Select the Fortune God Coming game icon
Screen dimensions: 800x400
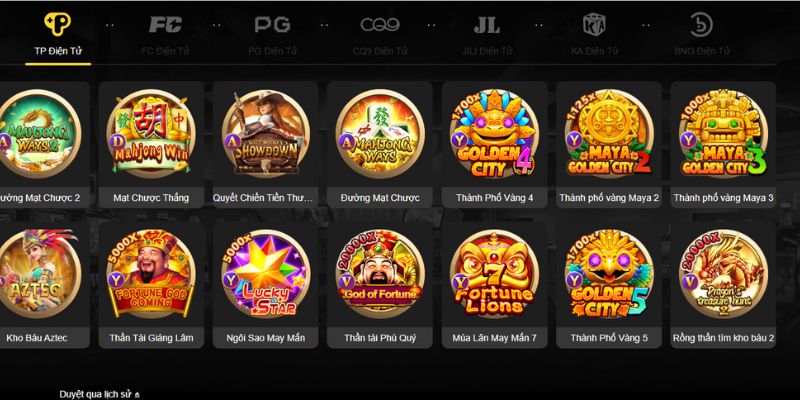click(151, 273)
